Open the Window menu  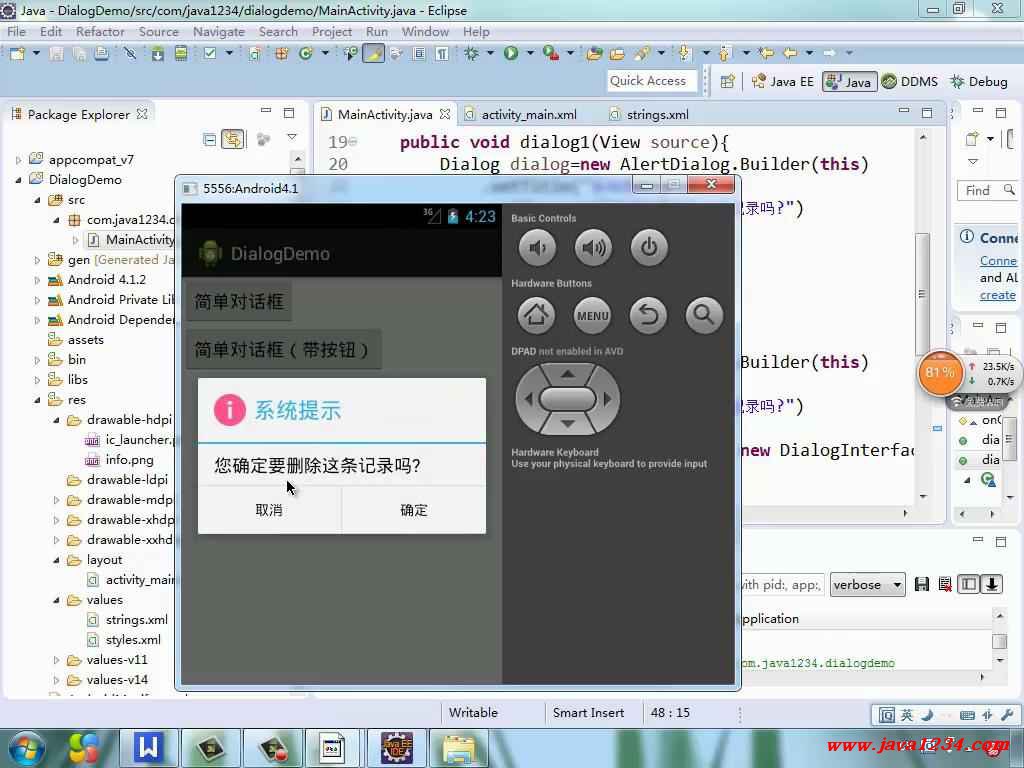pyautogui.click(x=425, y=31)
